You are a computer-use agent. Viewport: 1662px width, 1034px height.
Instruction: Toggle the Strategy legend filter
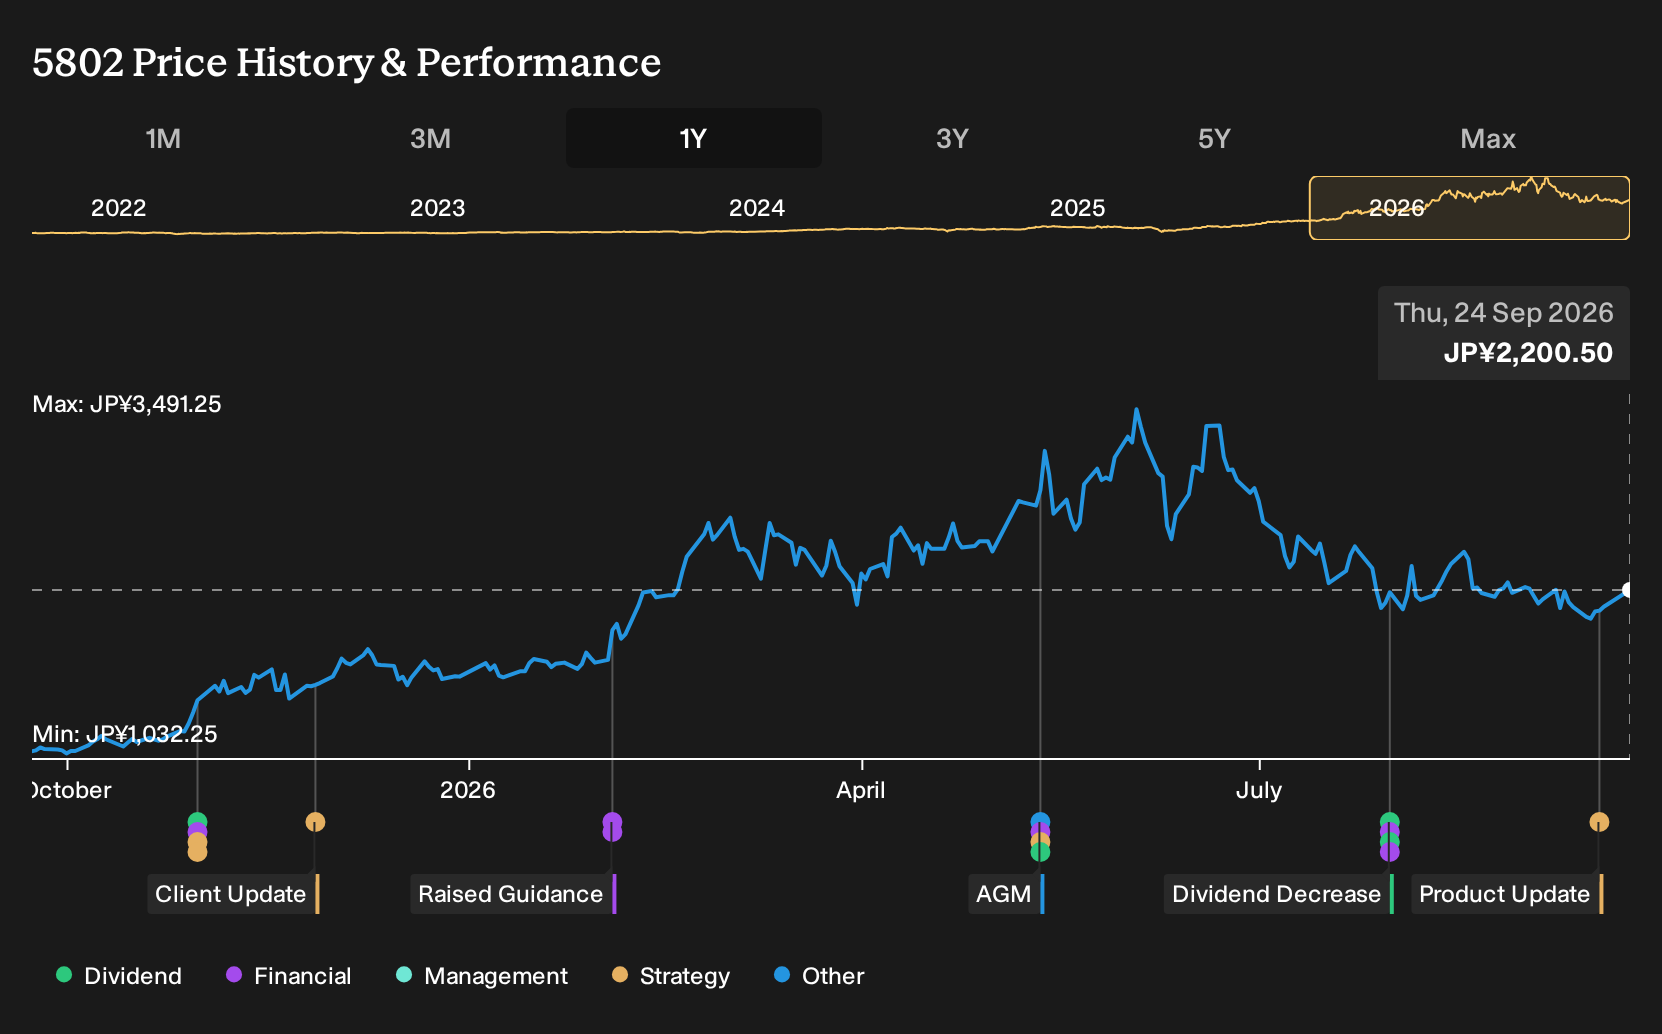click(x=671, y=976)
